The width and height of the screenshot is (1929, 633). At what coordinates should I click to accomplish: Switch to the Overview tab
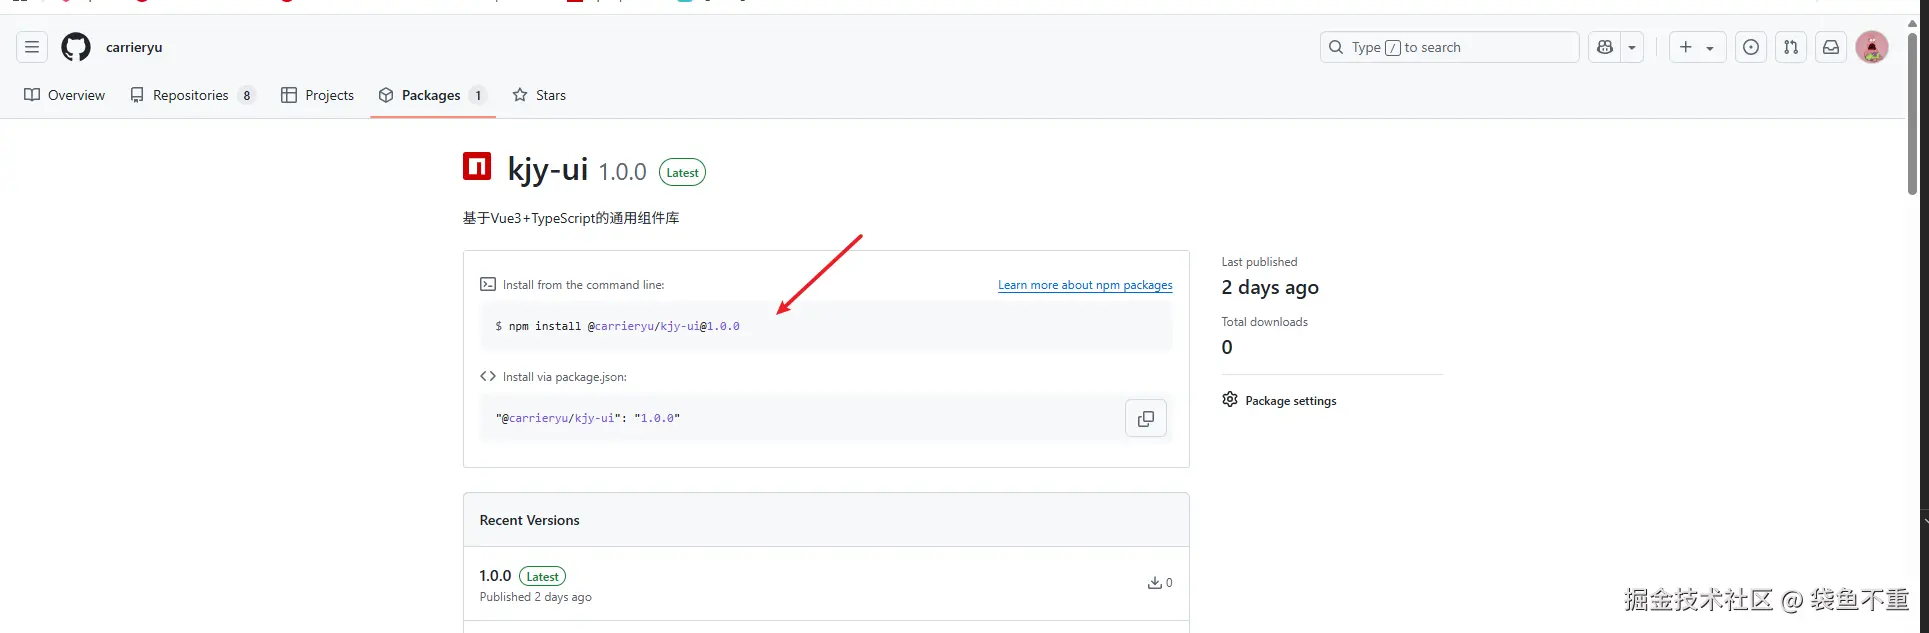pyautogui.click(x=64, y=95)
